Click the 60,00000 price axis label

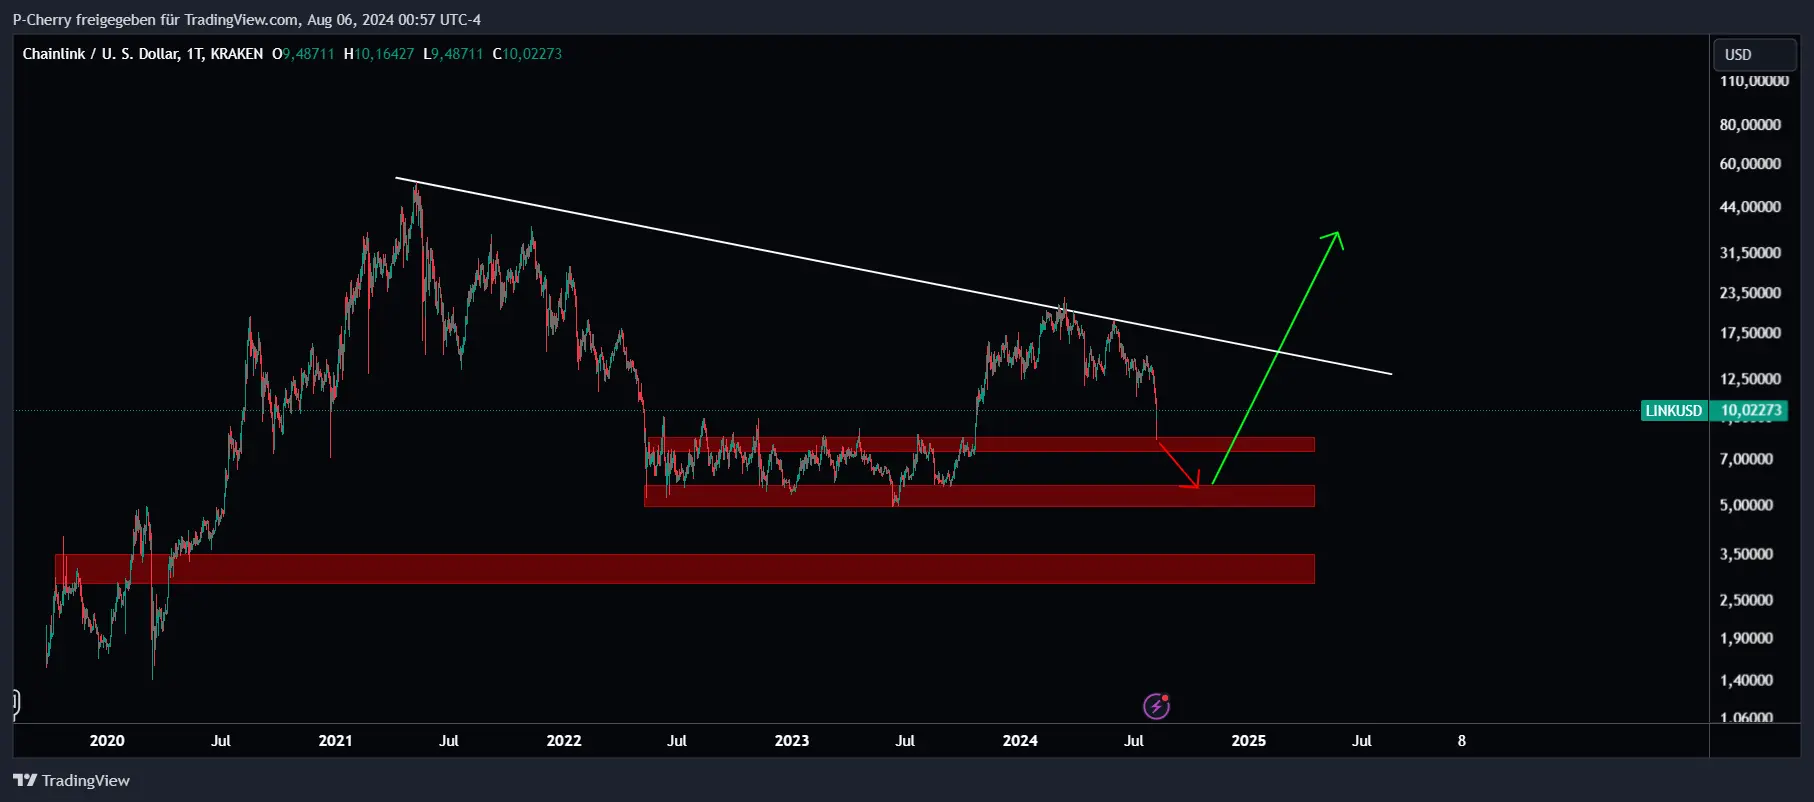(1750, 164)
